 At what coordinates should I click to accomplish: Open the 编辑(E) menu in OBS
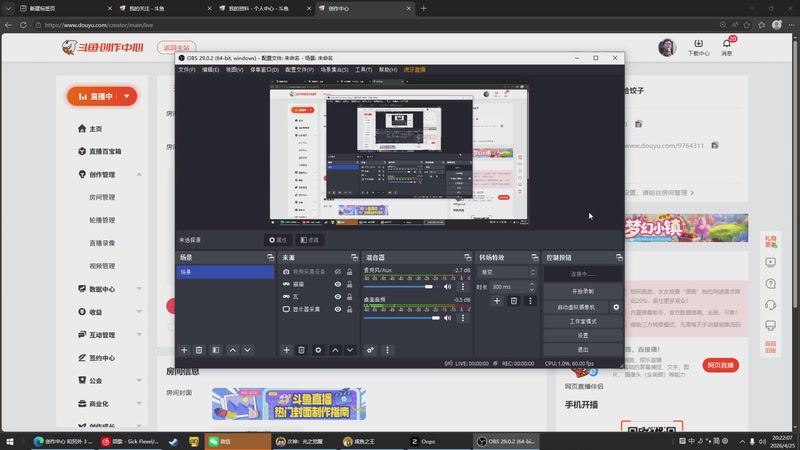click(x=210, y=70)
